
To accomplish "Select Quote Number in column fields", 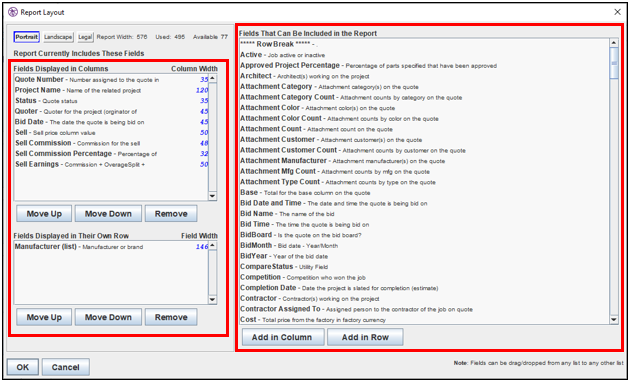I will tap(111, 80).
